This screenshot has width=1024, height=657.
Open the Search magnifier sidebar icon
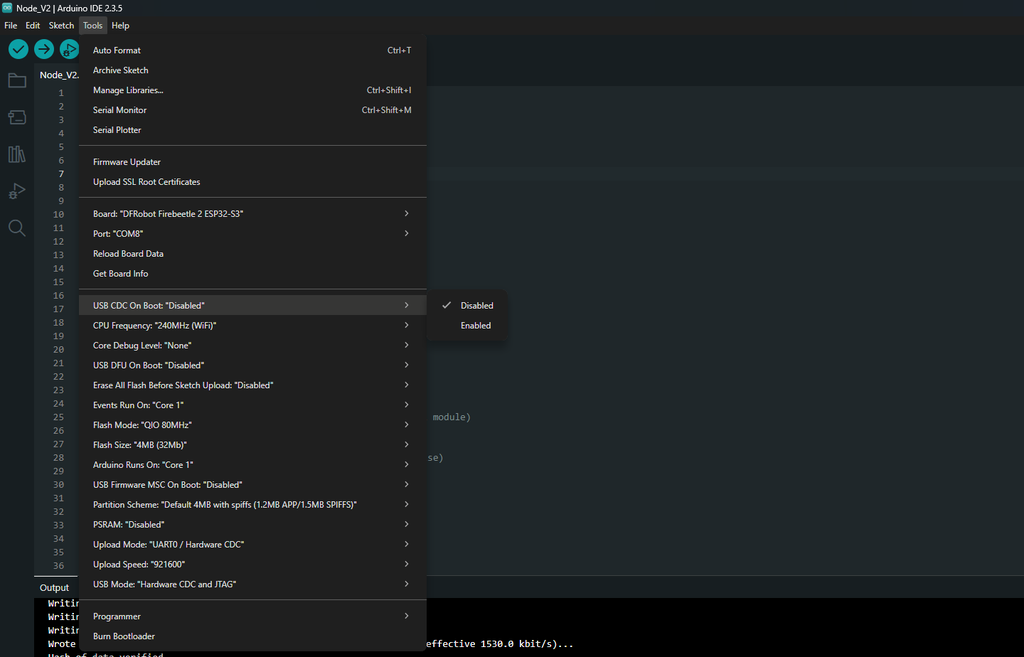coord(17,228)
